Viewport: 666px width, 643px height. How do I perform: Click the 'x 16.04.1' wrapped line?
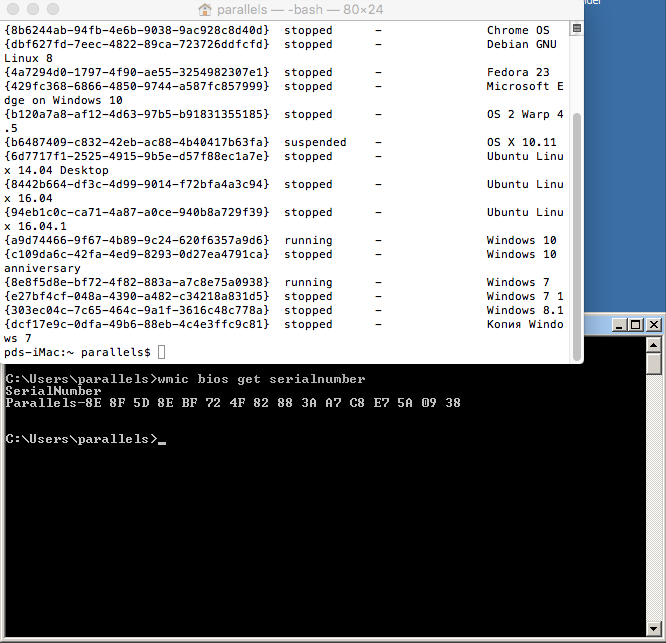pos(35,226)
